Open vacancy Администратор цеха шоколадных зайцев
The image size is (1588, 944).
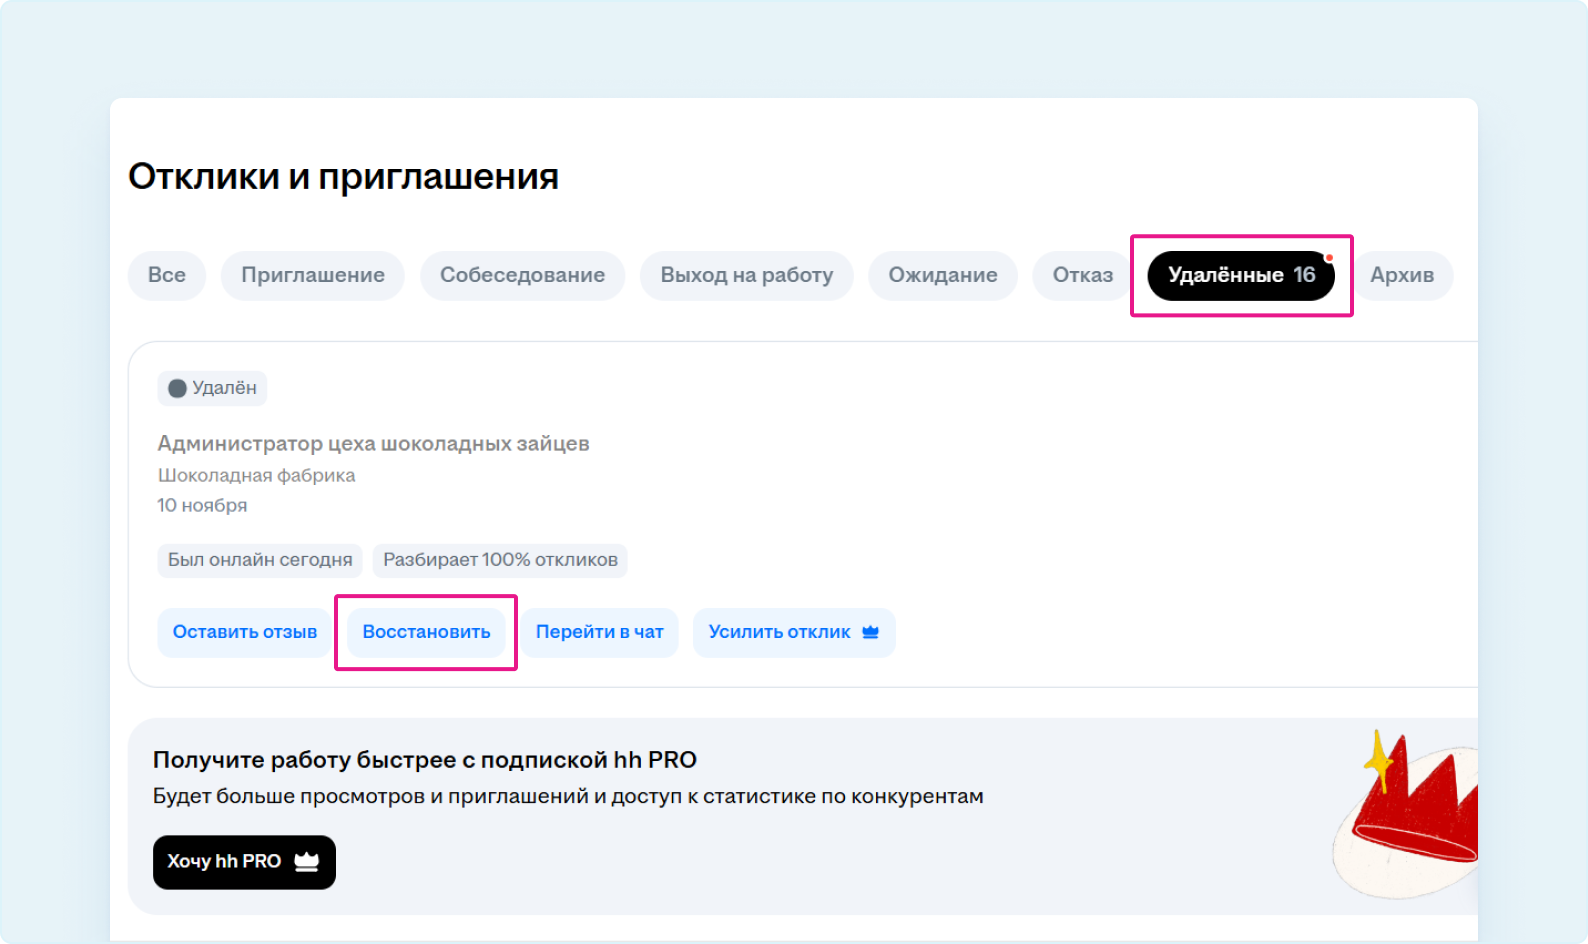click(x=373, y=443)
